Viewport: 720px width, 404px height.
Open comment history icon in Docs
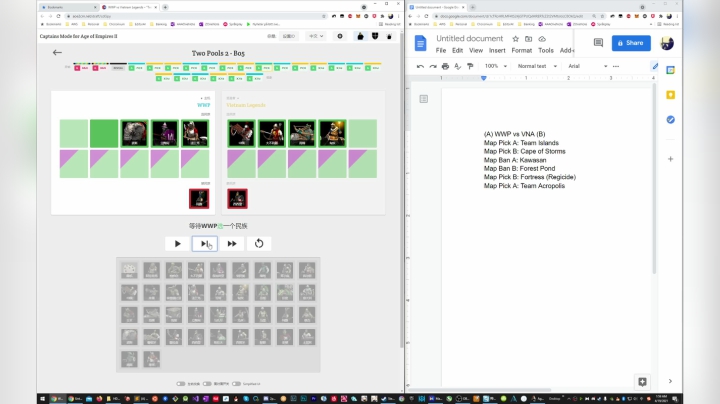pyautogui.click(x=598, y=43)
